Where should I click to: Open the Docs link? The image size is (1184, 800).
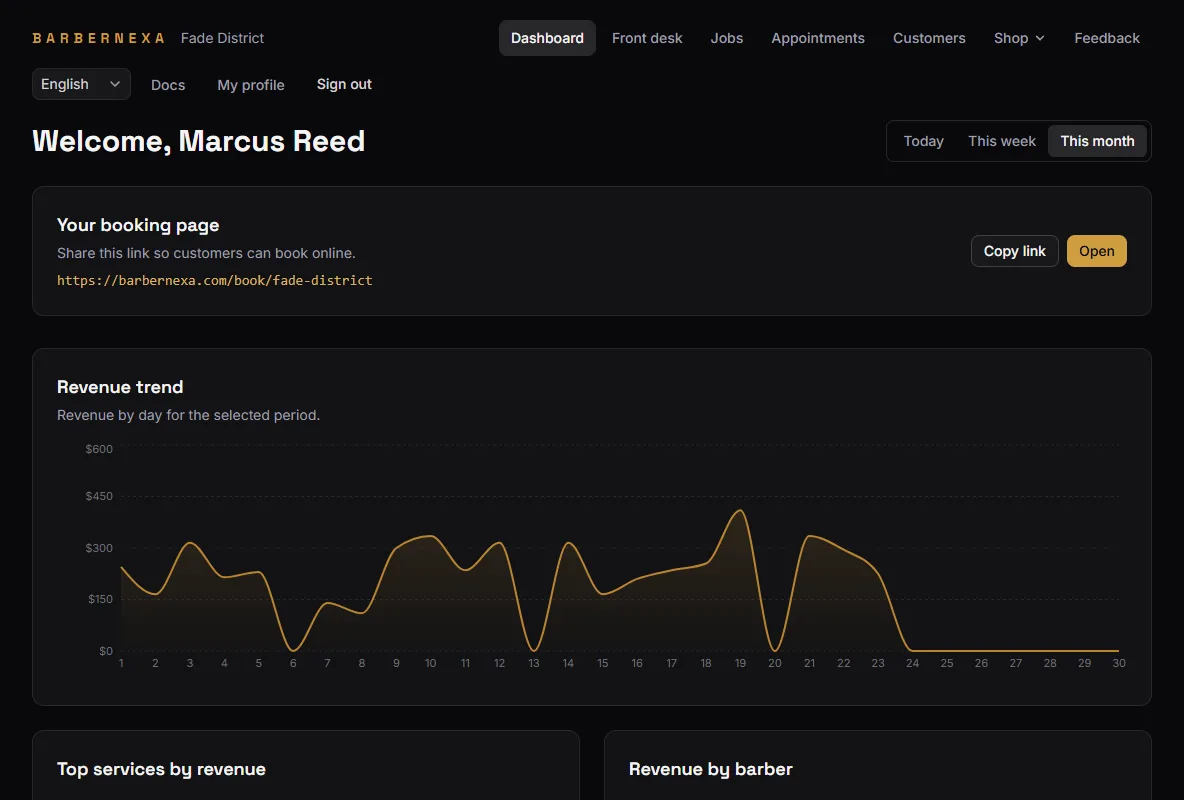[168, 85]
